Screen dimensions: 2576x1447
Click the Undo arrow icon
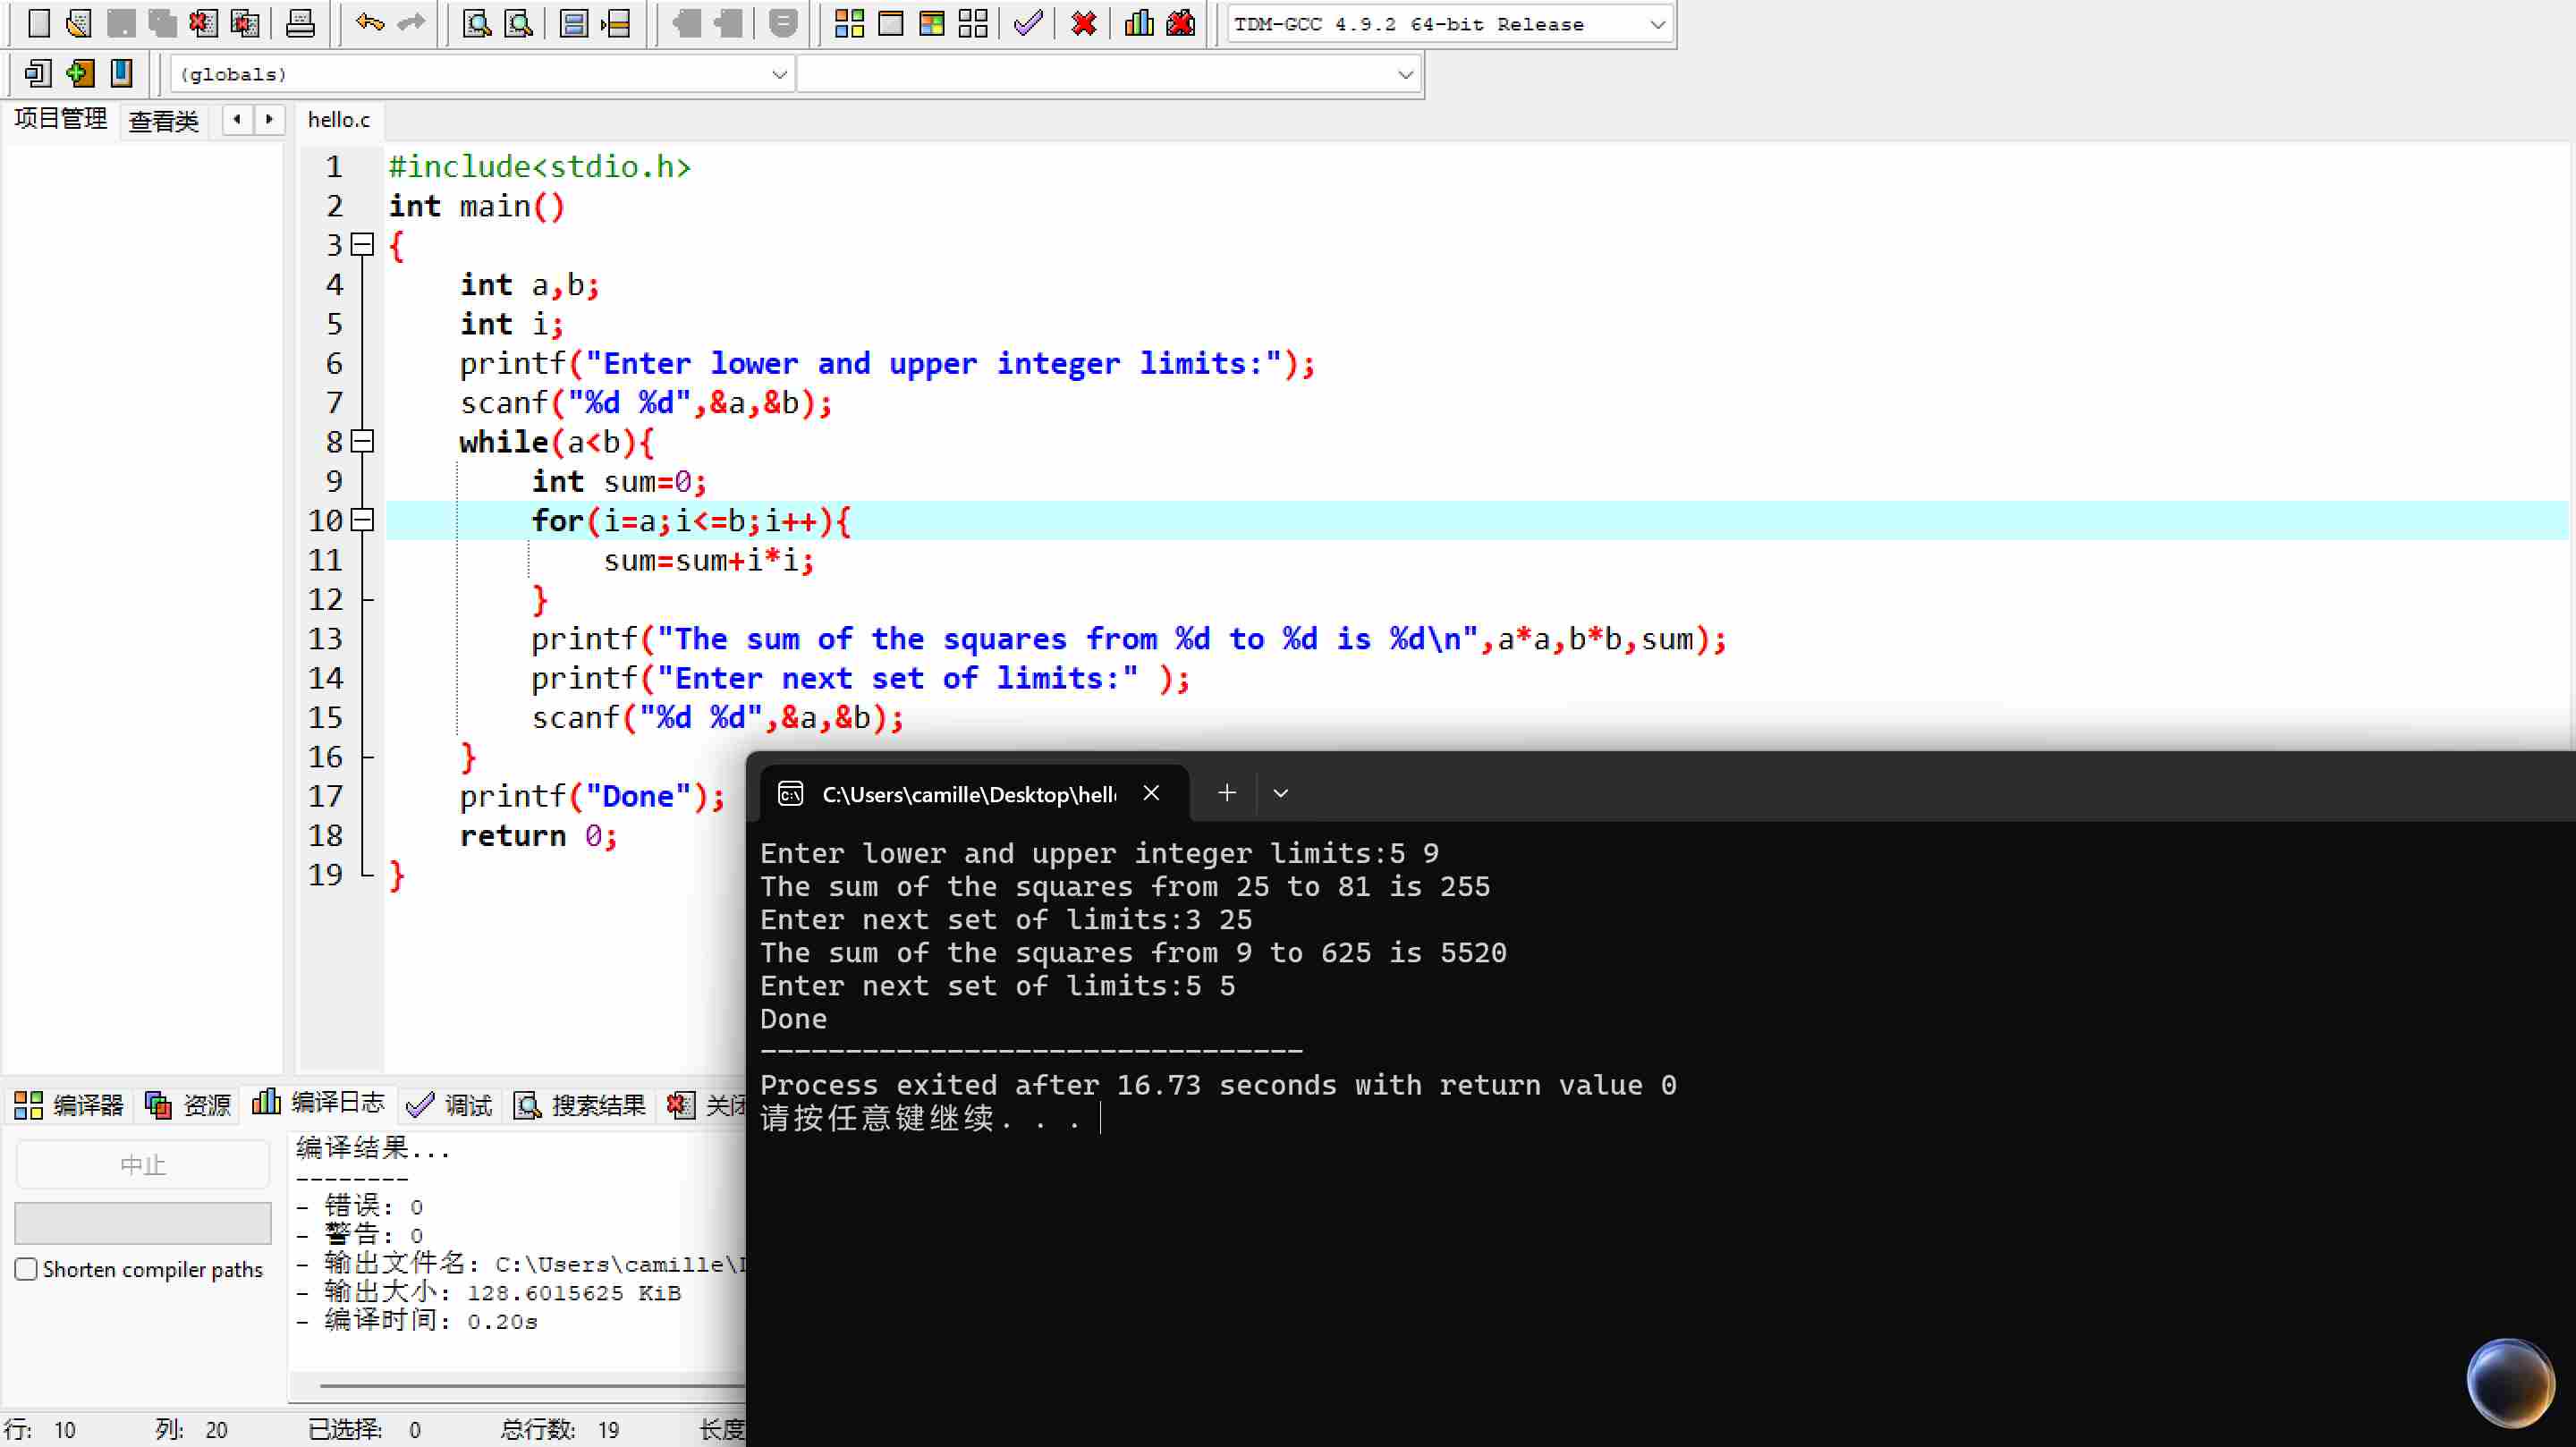pyautogui.click(x=369, y=22)
